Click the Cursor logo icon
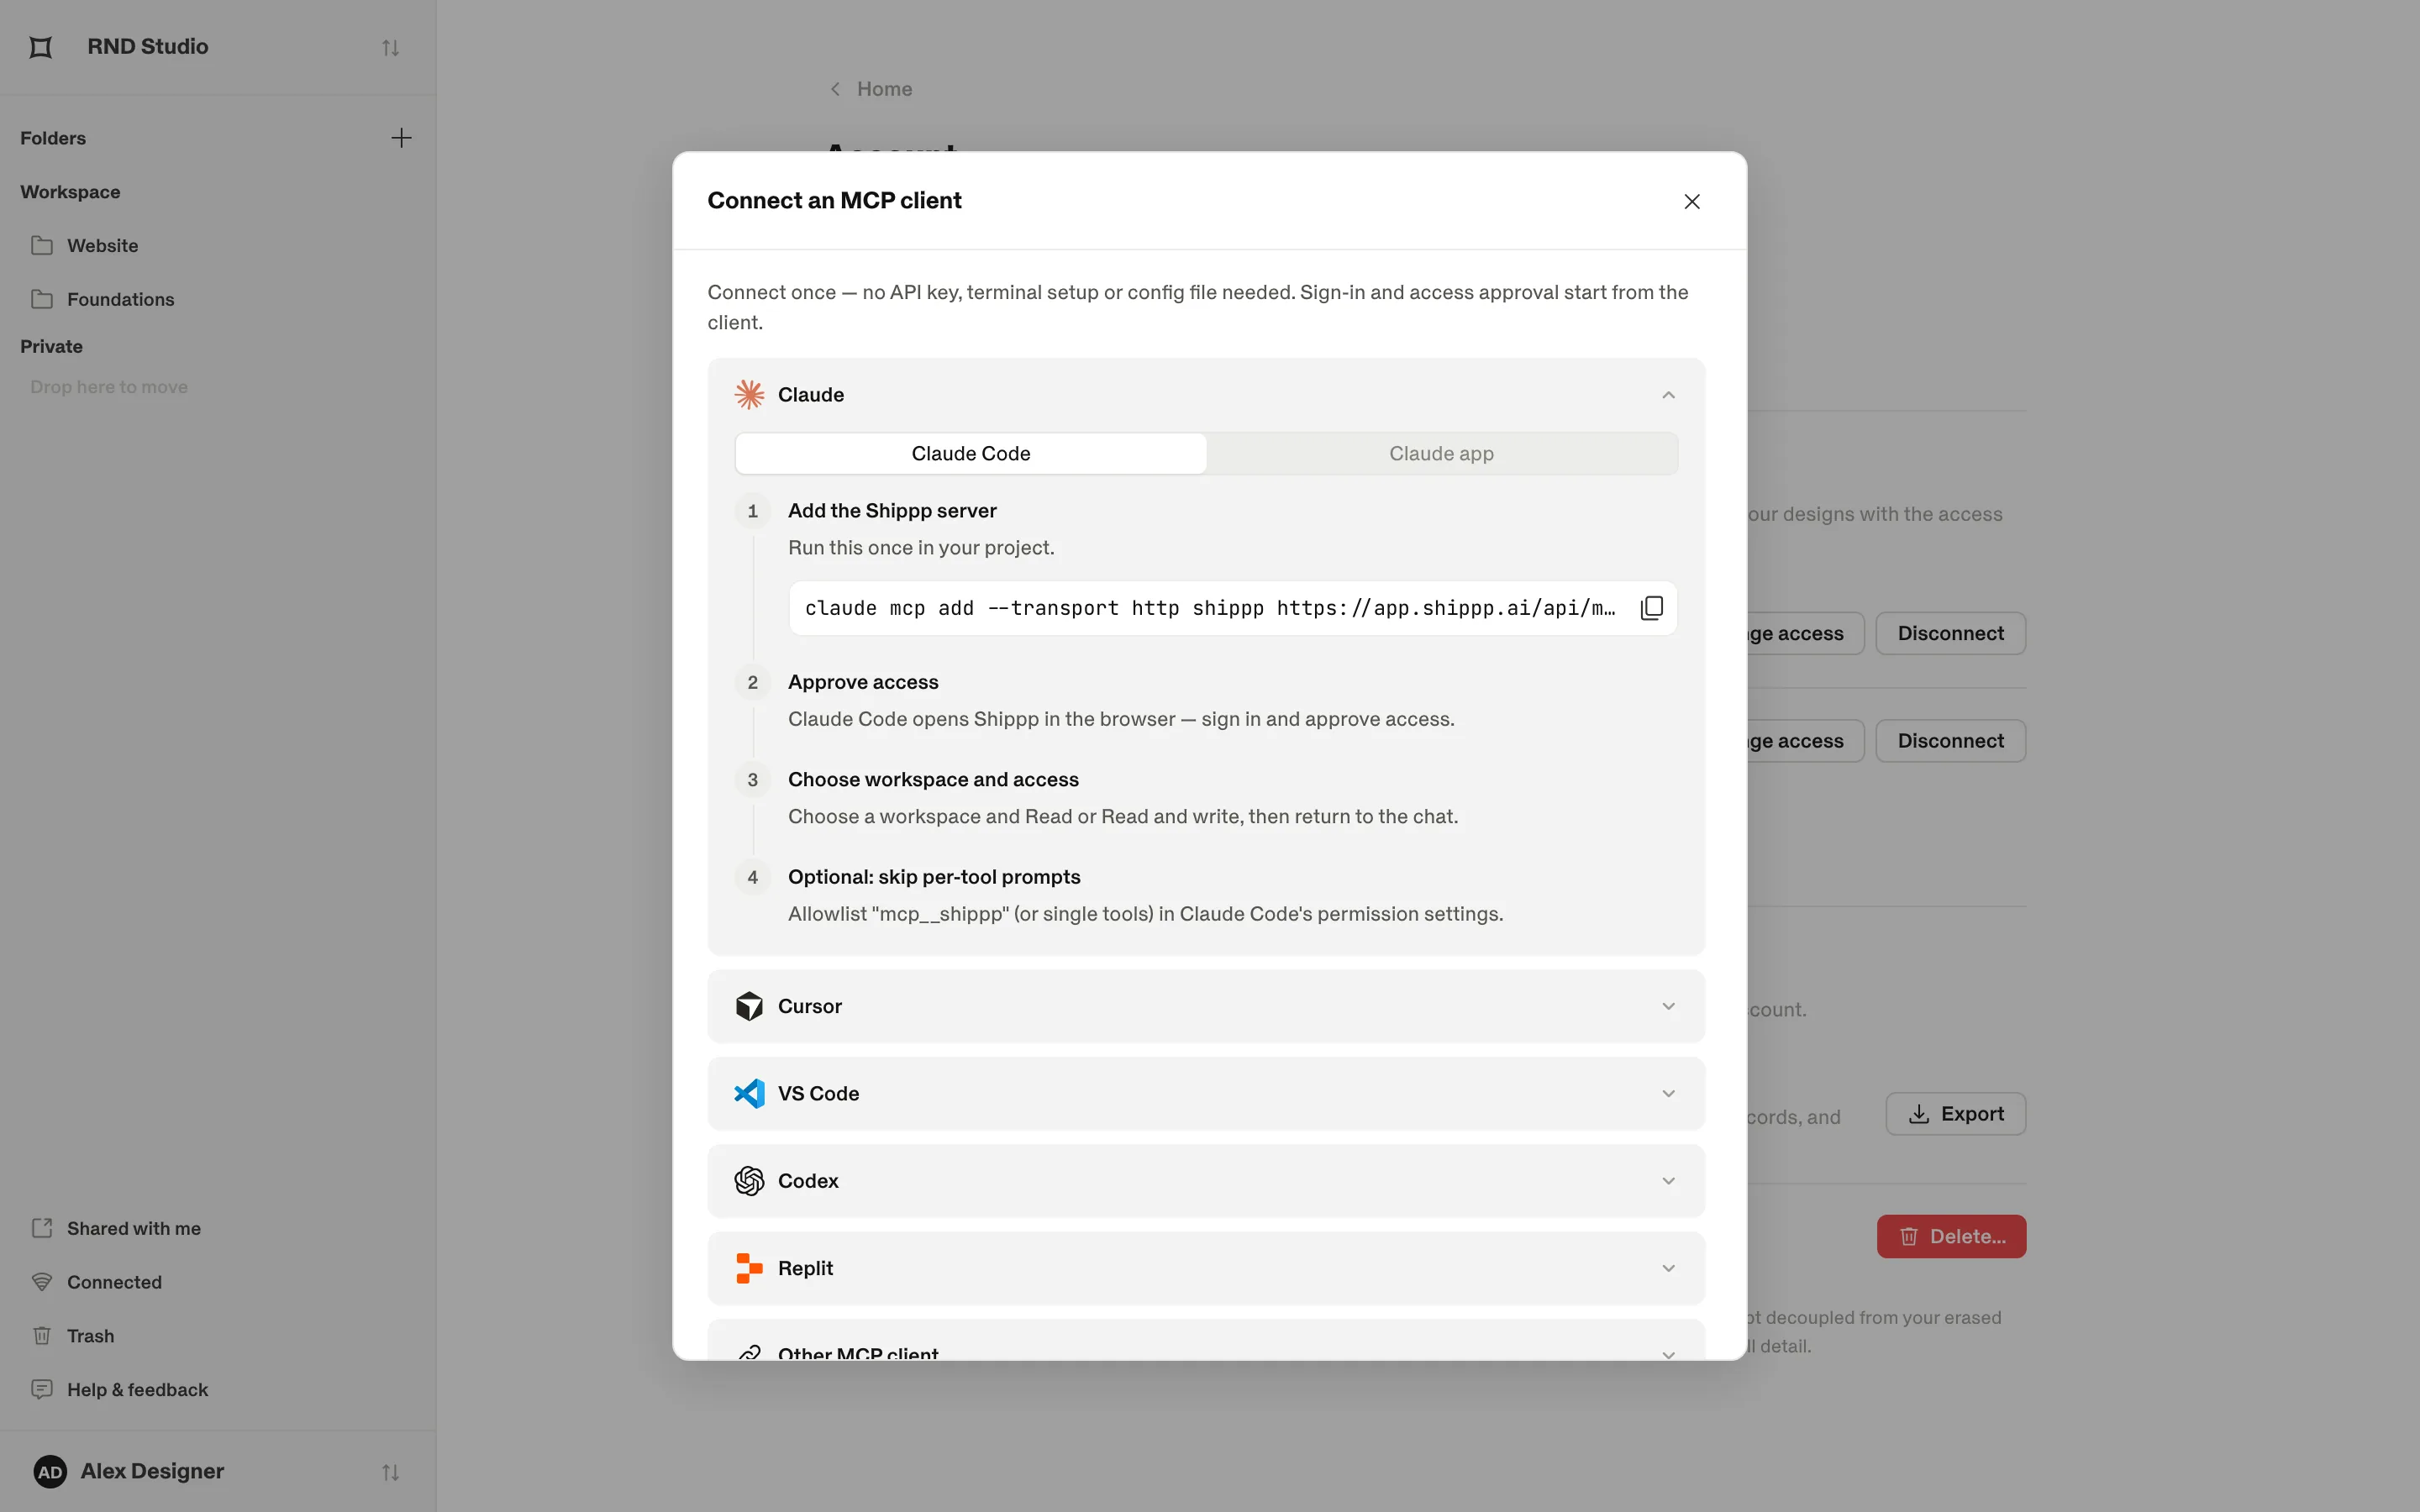The height and width of the screenshot is (1512, 2420). coord(749,1006)
